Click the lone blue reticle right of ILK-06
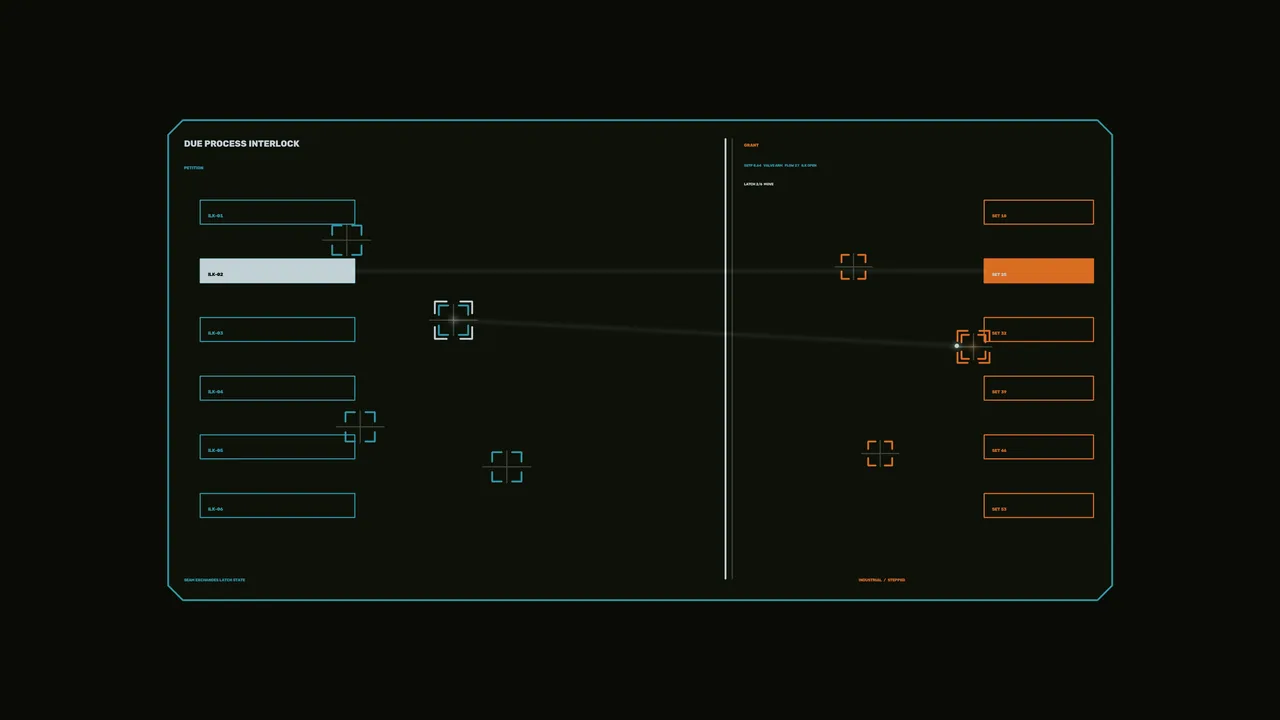 coord(507,467)
